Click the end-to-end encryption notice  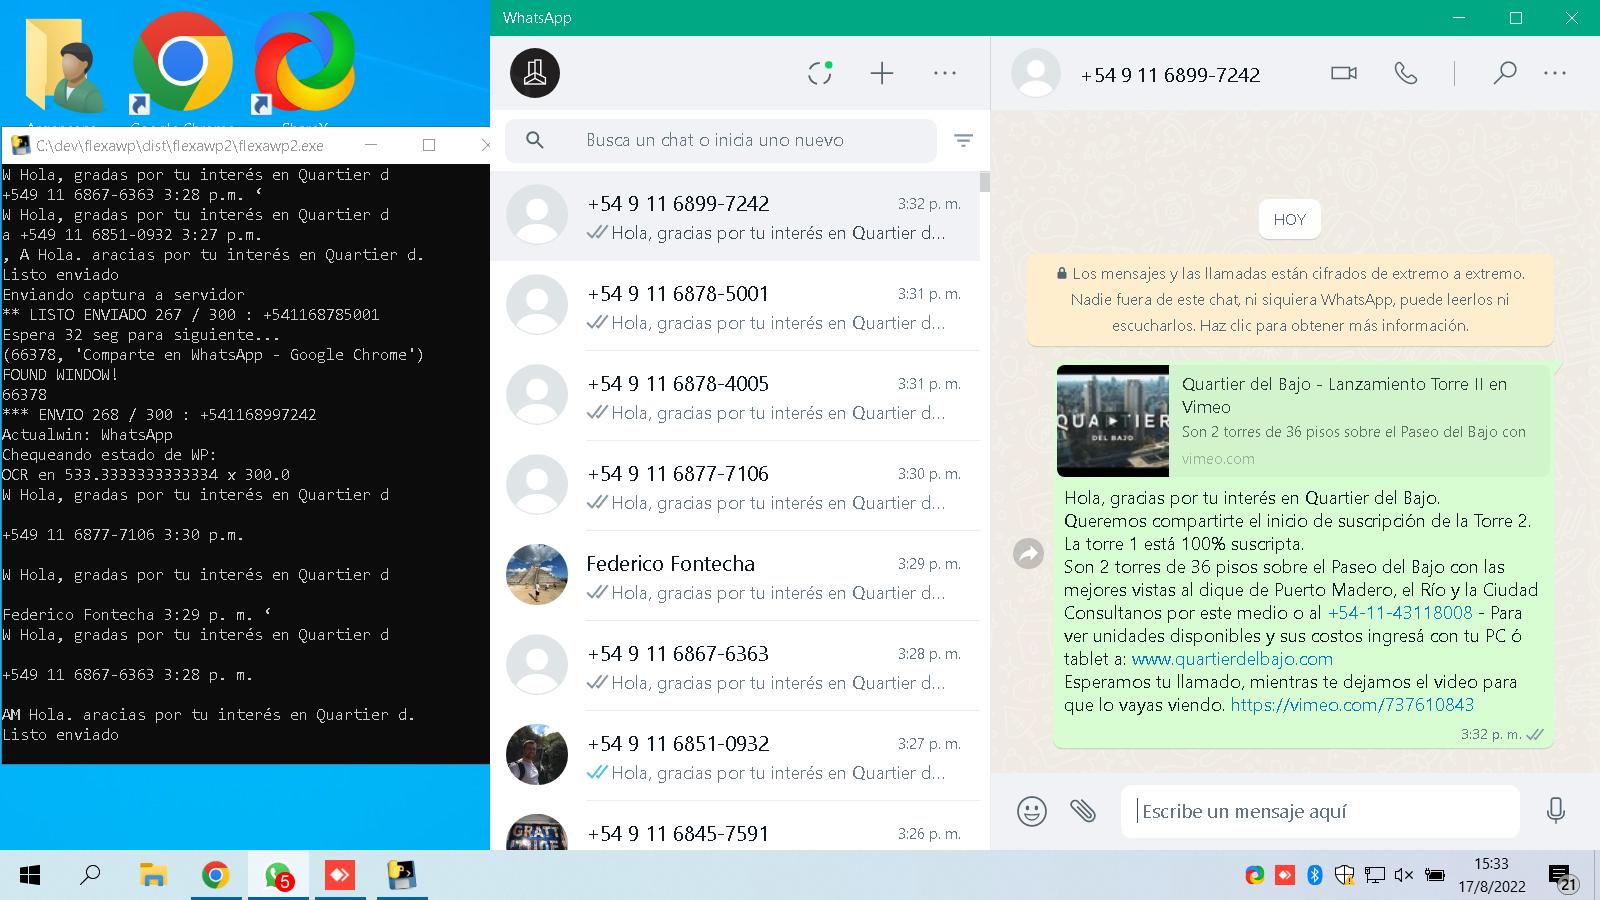(1290, 299)
